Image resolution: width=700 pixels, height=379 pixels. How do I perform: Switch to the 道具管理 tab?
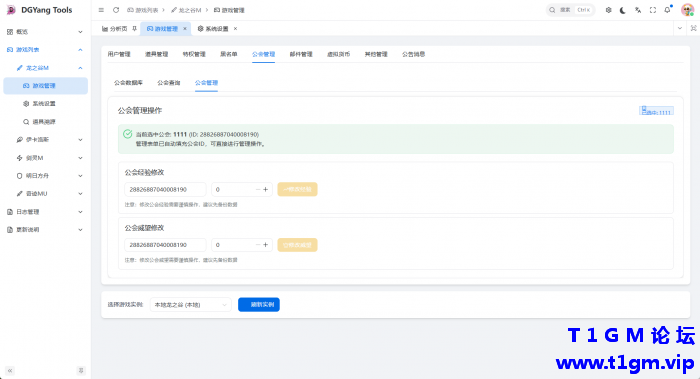click(156, 54)
